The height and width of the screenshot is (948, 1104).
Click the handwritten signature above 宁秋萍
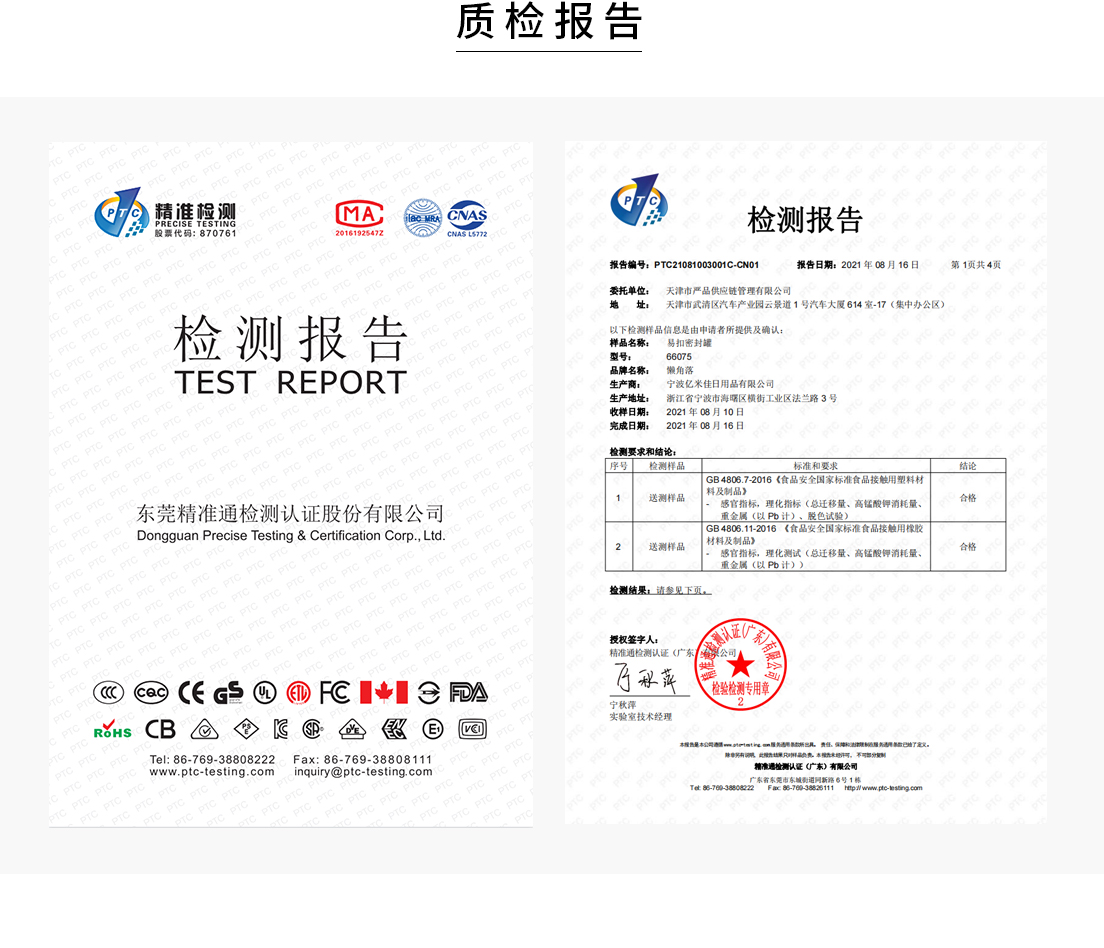(x=646, y=679)
